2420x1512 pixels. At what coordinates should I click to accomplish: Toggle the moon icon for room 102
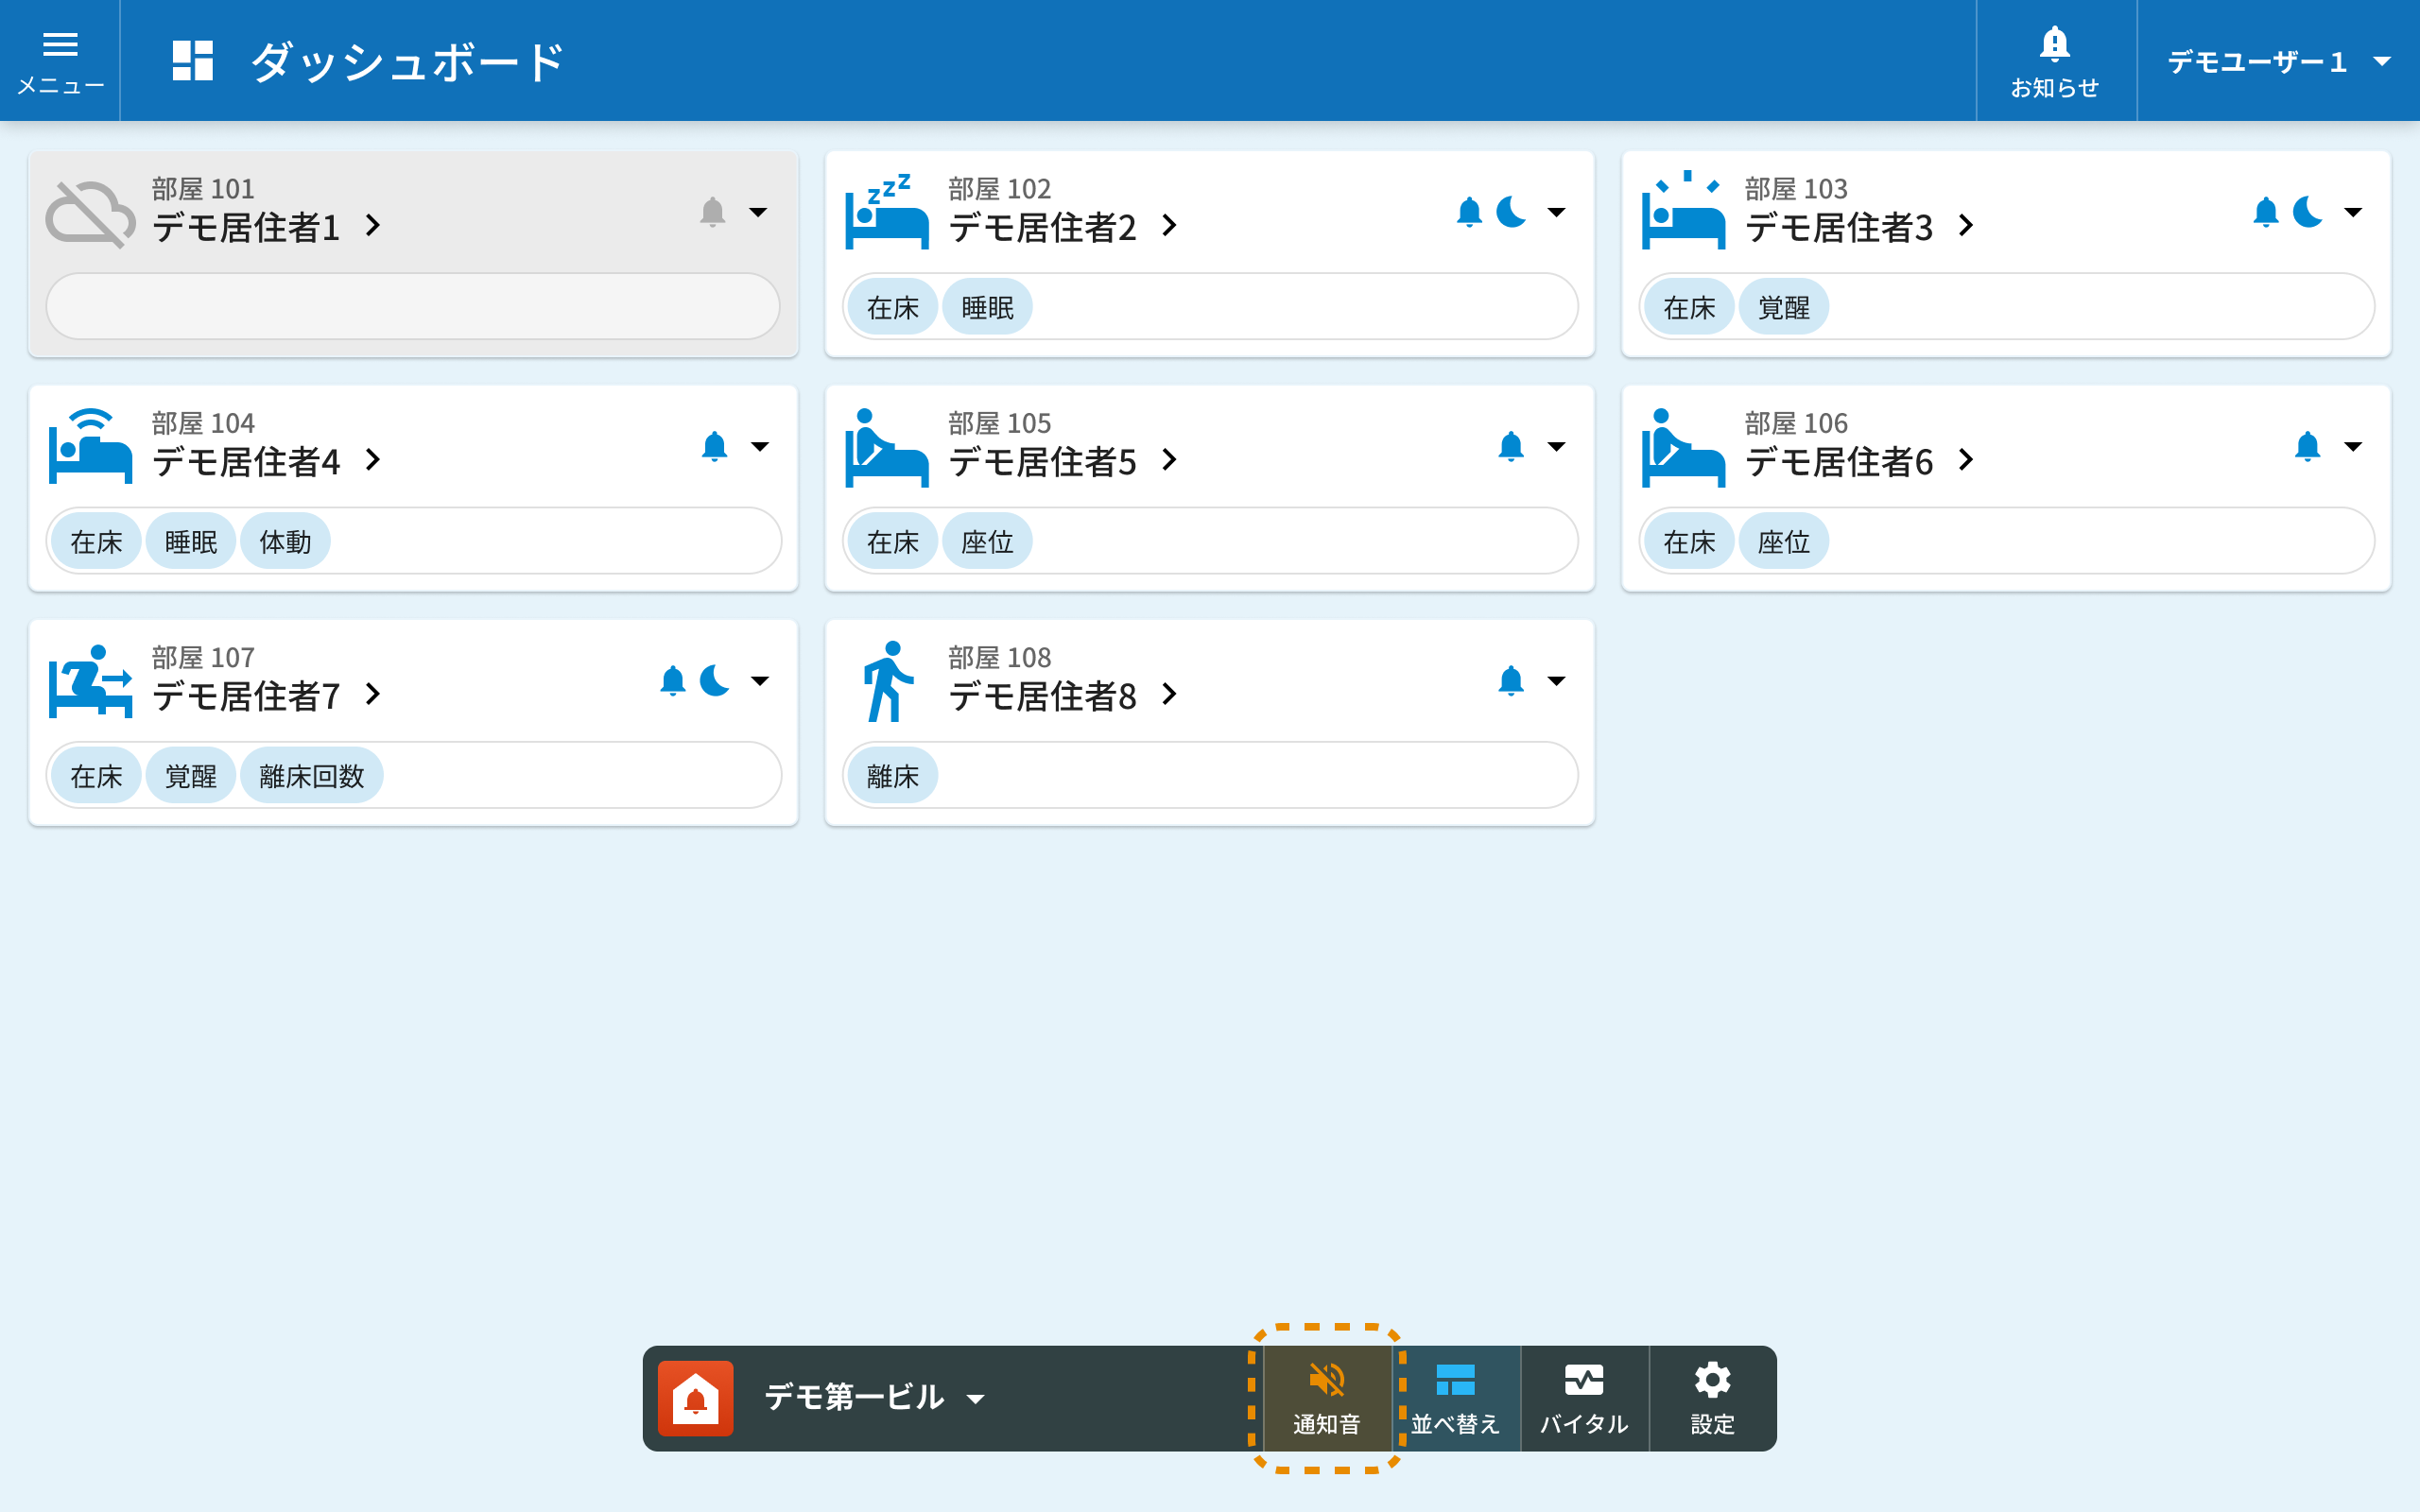coord(1511,212)
